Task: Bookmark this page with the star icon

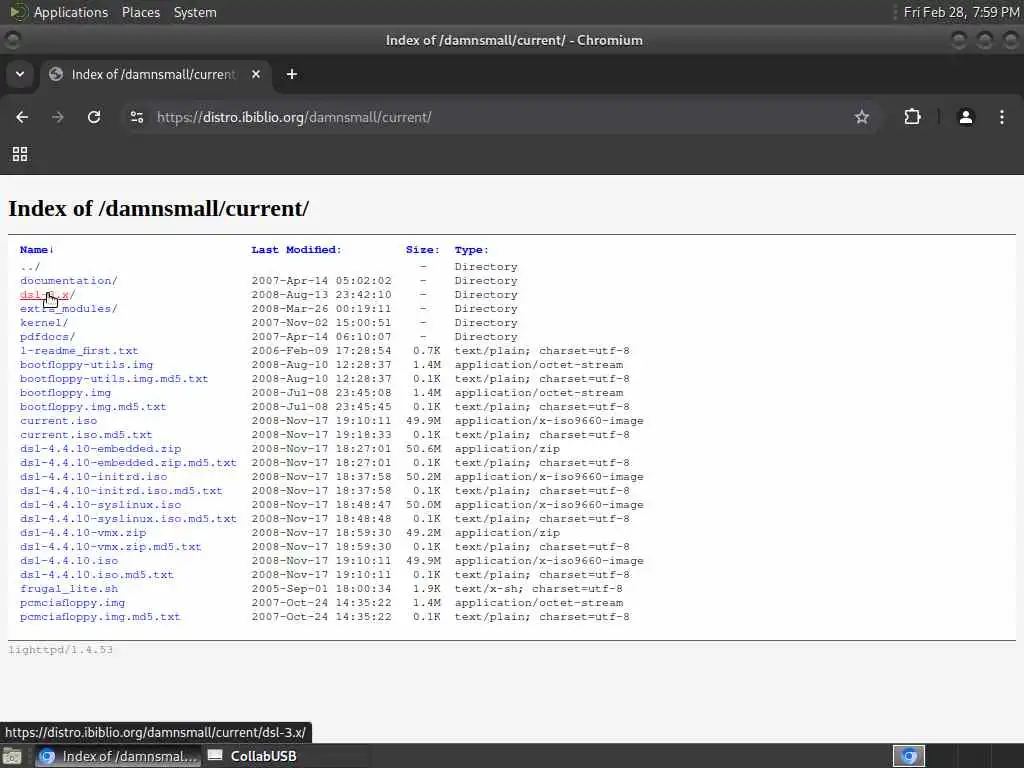Action: (x=862, y=117)
